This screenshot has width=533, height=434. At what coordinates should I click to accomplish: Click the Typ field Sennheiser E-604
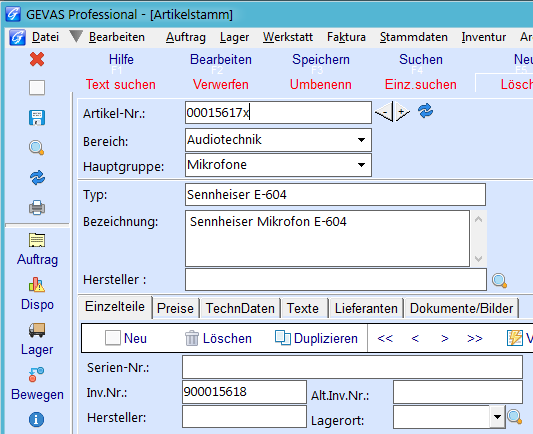click(x=335, y=195)
